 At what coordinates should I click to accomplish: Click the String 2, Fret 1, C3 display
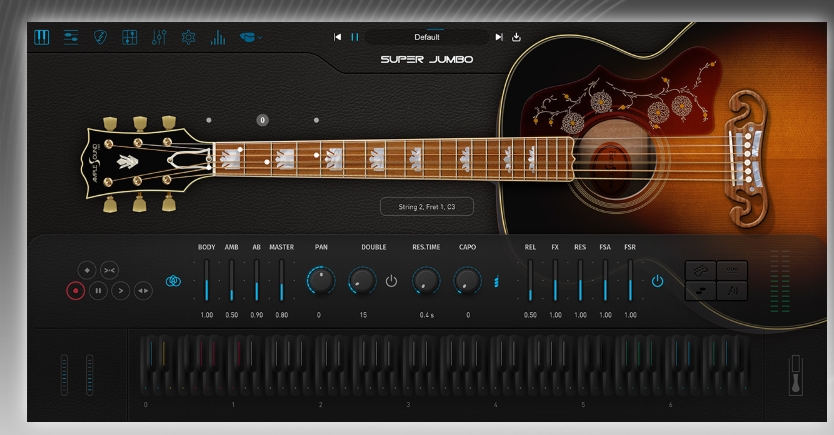427,207
